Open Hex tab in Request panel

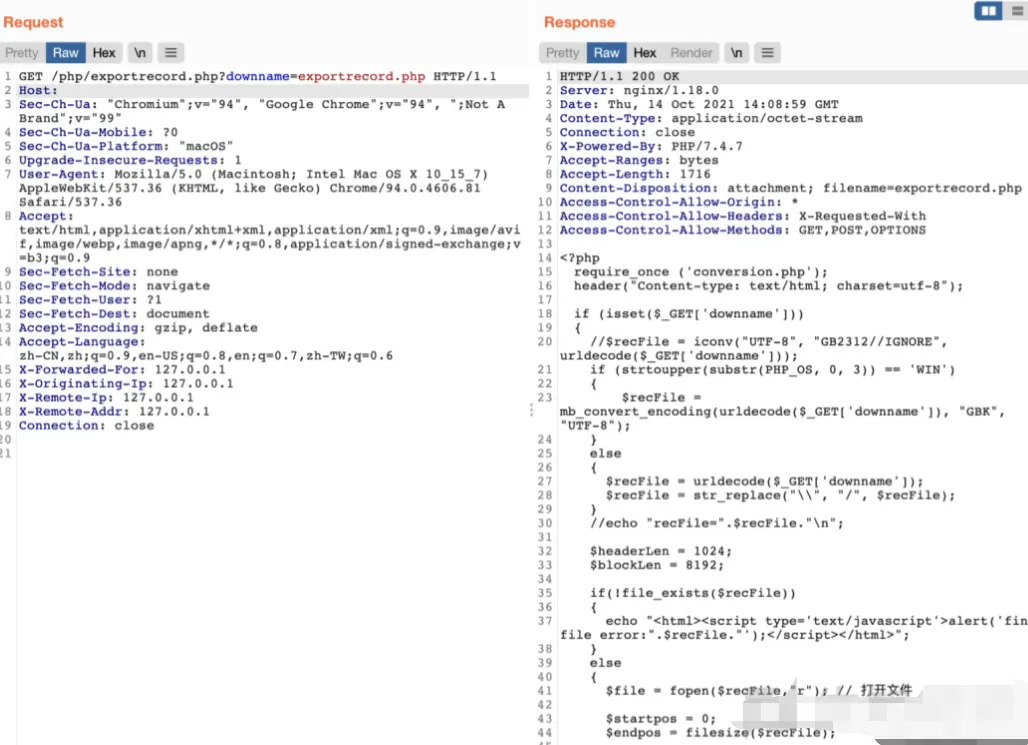coord(104,52)
